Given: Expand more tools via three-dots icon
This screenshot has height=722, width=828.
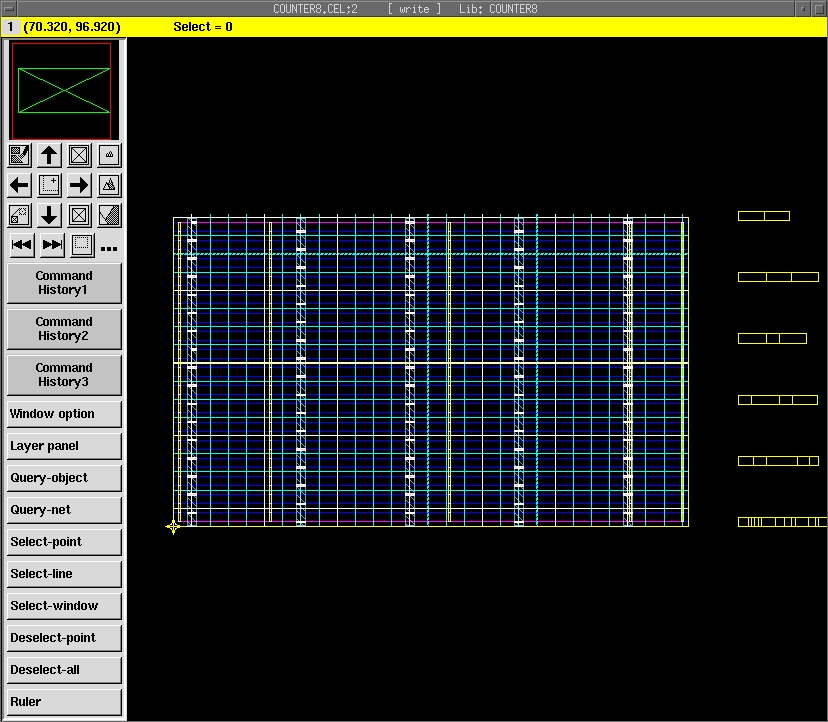Looking at the screenshot, I should click(x=109, y=248).
